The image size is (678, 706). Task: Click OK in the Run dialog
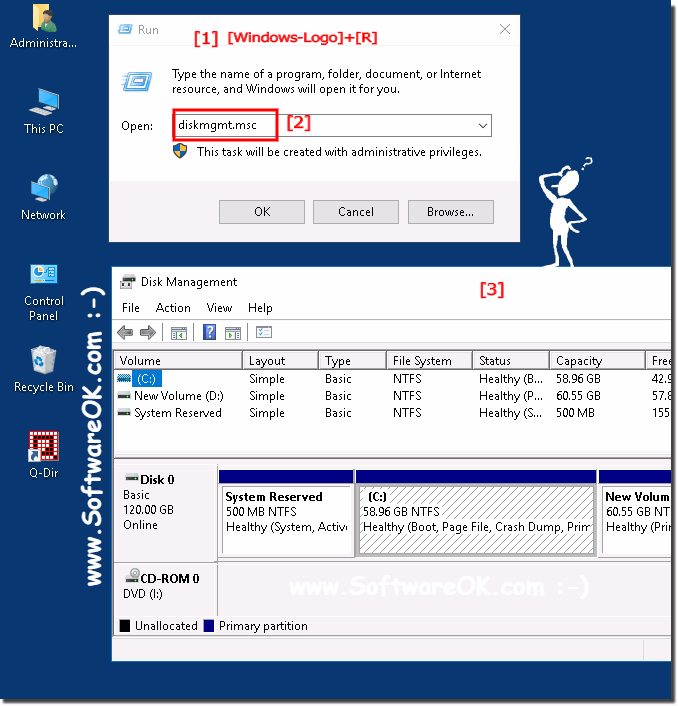pos(262,212)
